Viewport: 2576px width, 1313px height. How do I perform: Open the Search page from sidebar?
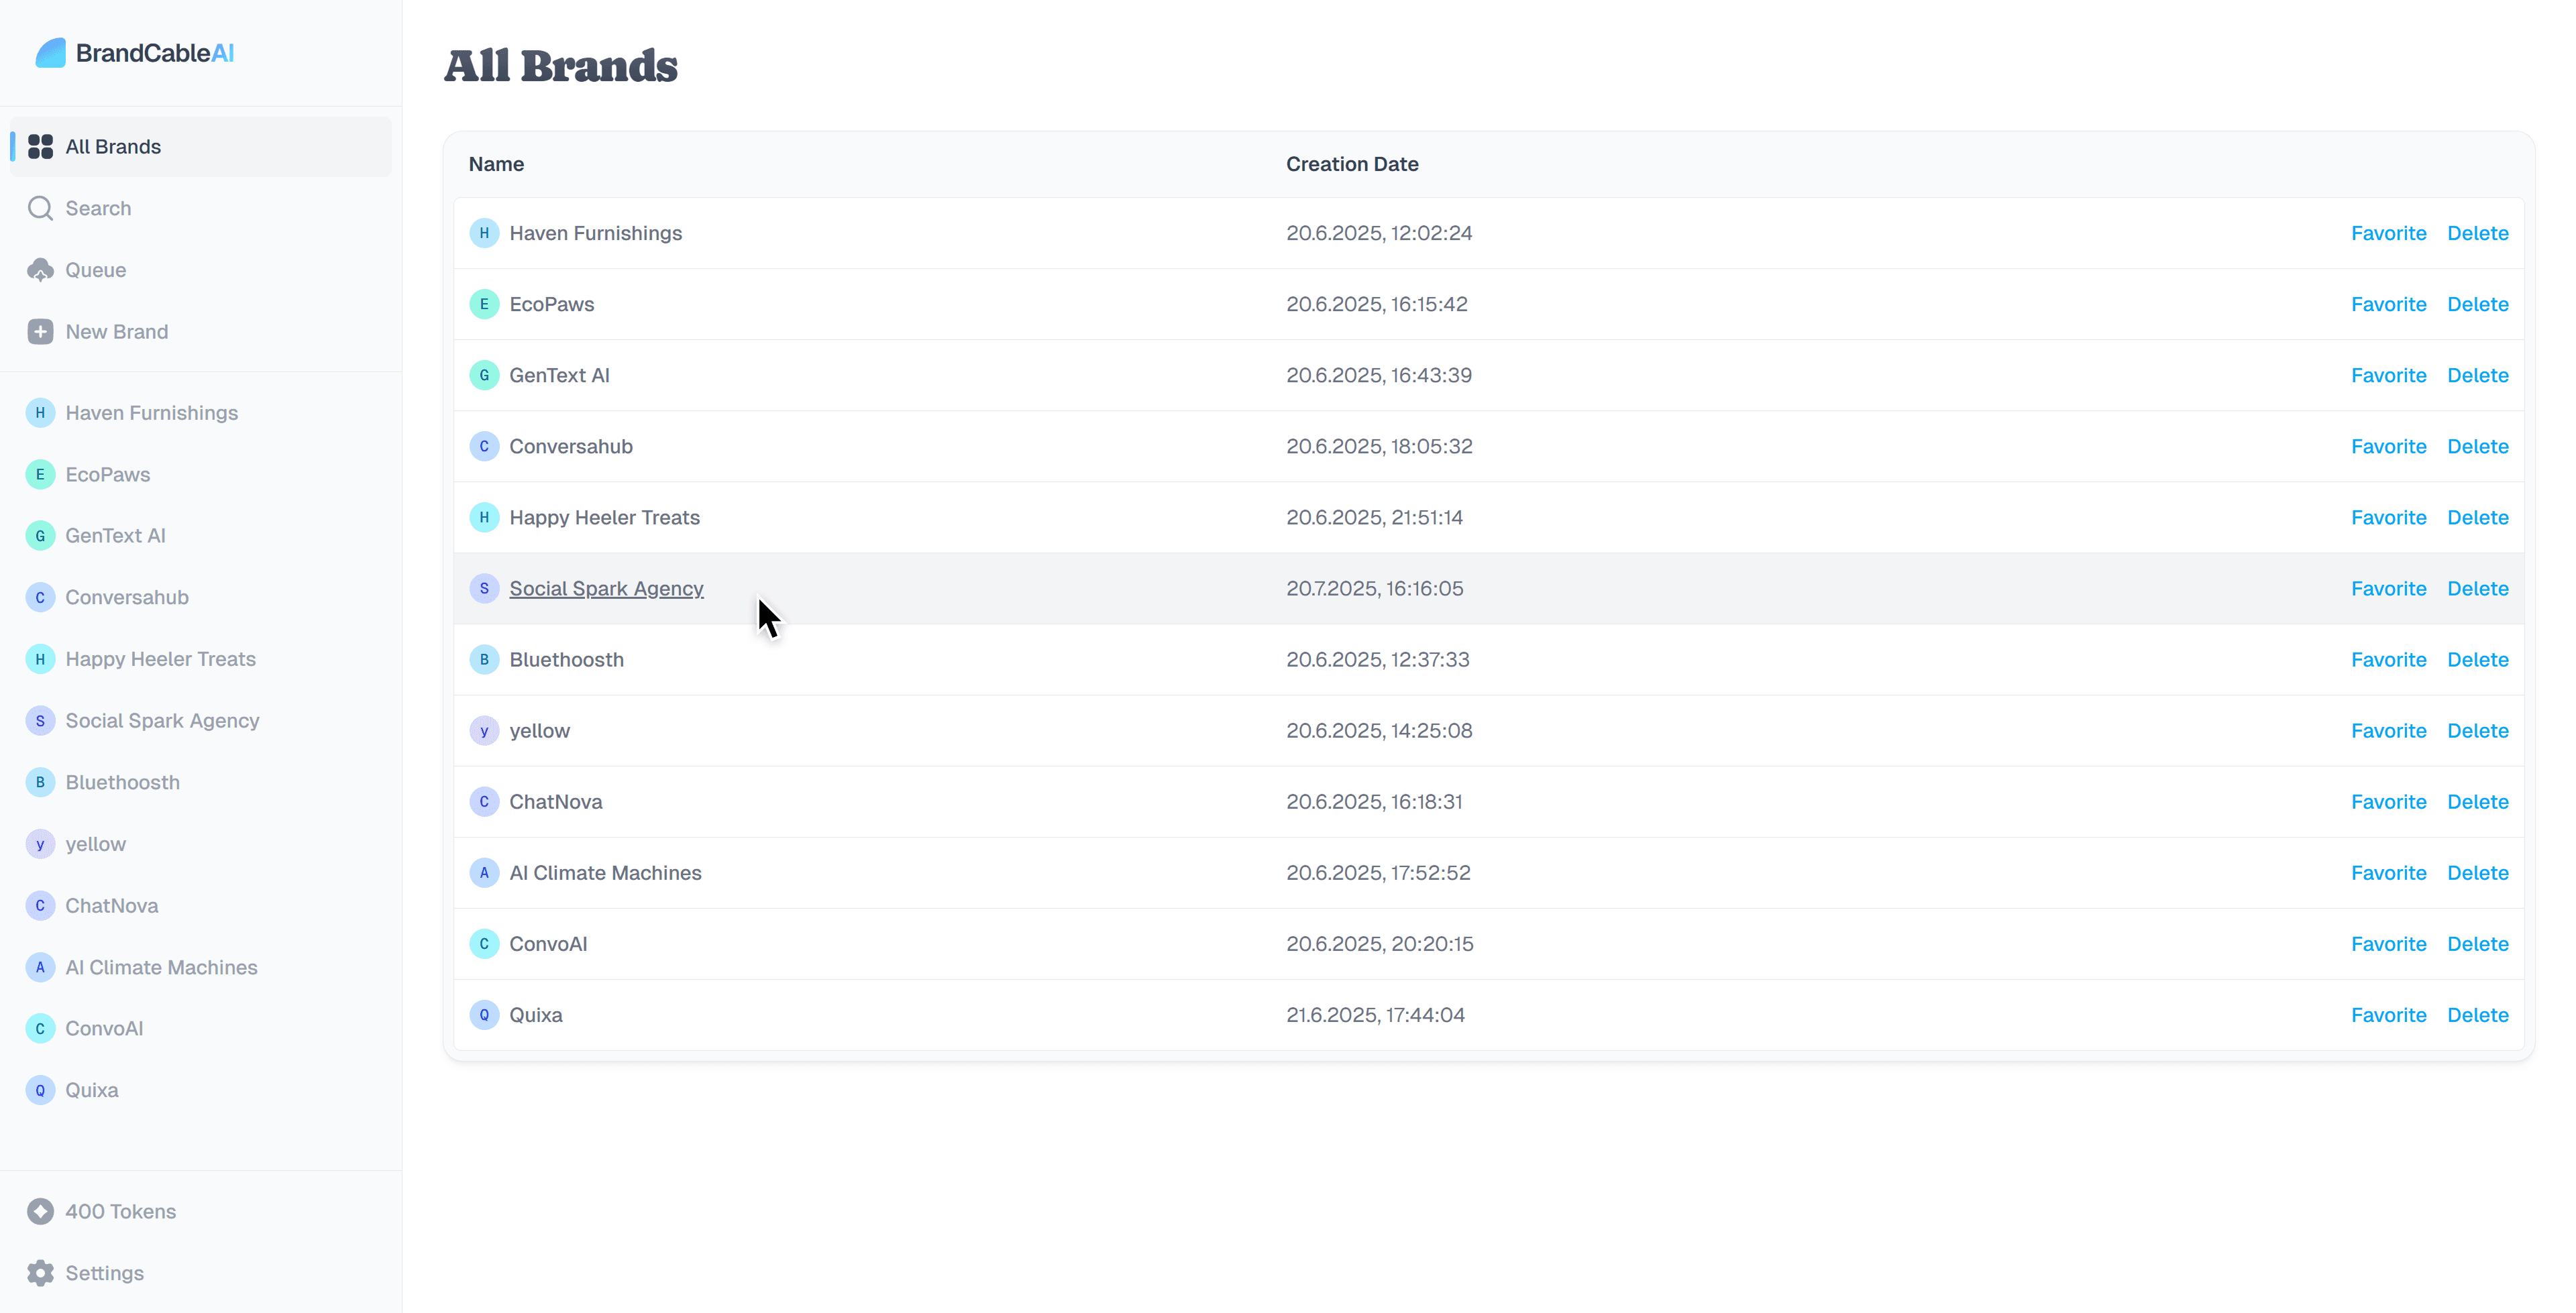[201, 208]
